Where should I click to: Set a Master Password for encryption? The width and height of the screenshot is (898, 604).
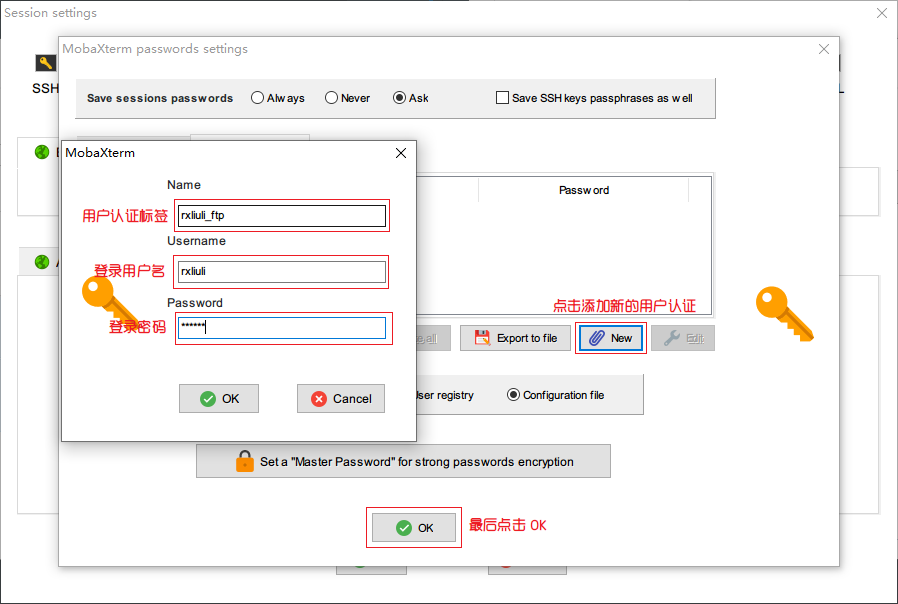(403, 461)
